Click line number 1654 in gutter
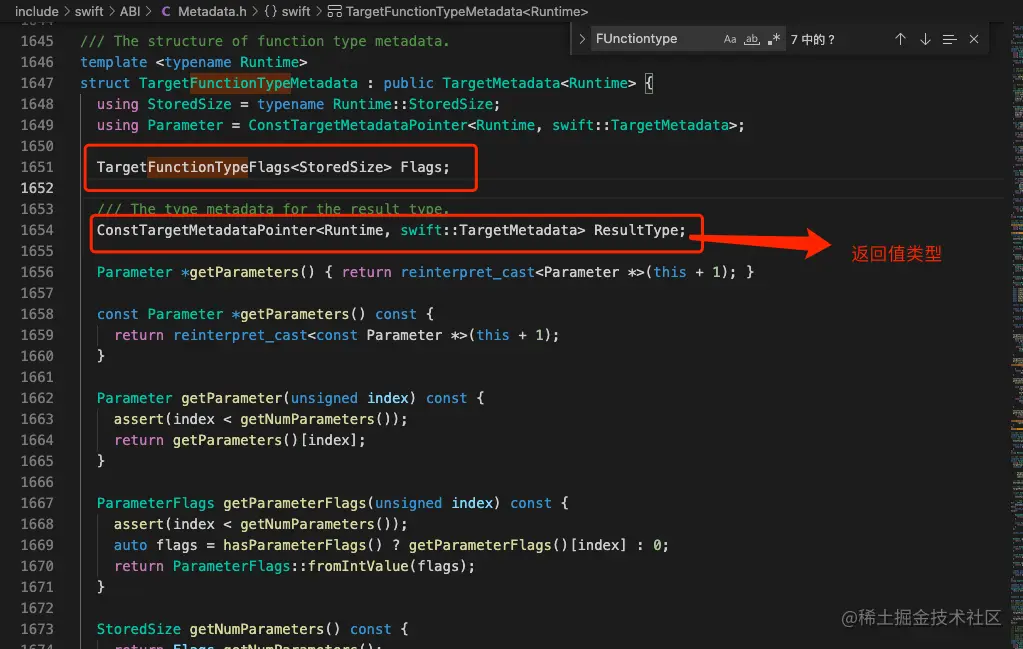Viewport: 1023px width, 649px height. 37,230
